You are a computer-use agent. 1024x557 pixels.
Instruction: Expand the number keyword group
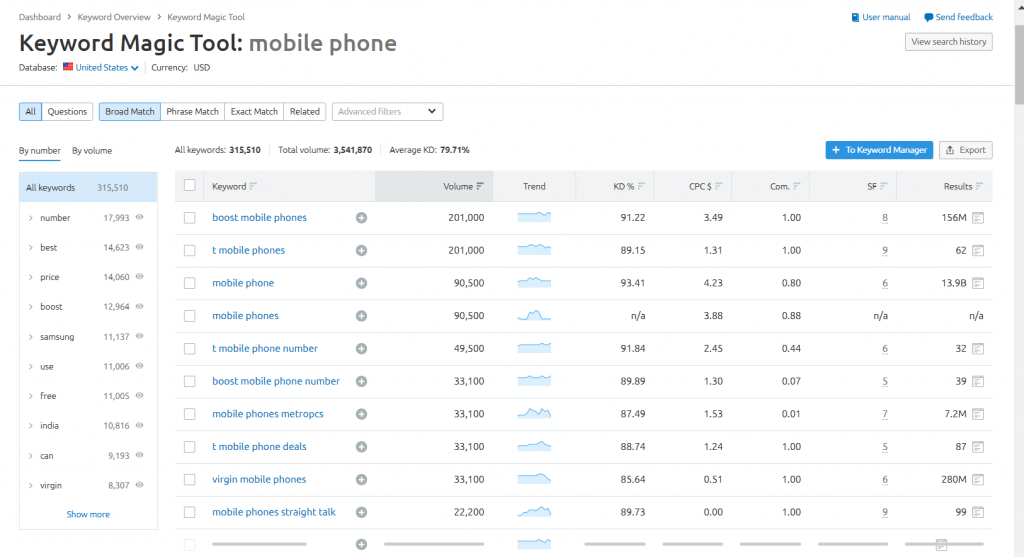click(x=31, y=218)
